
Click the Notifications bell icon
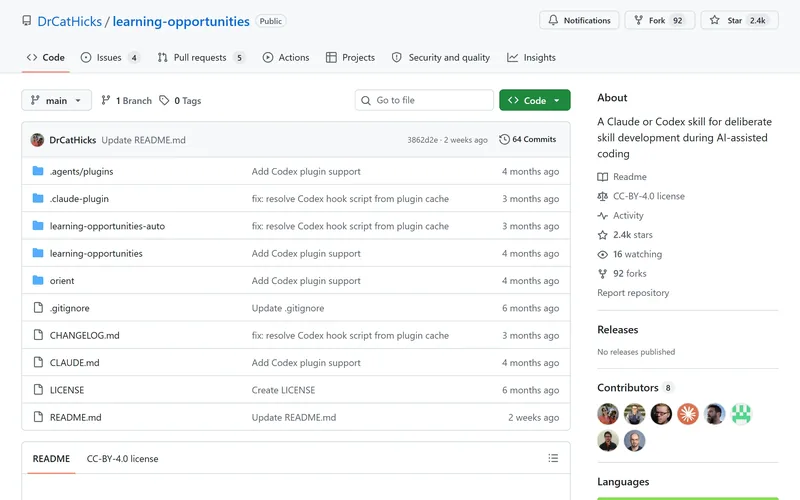click(x=553, y=20)
